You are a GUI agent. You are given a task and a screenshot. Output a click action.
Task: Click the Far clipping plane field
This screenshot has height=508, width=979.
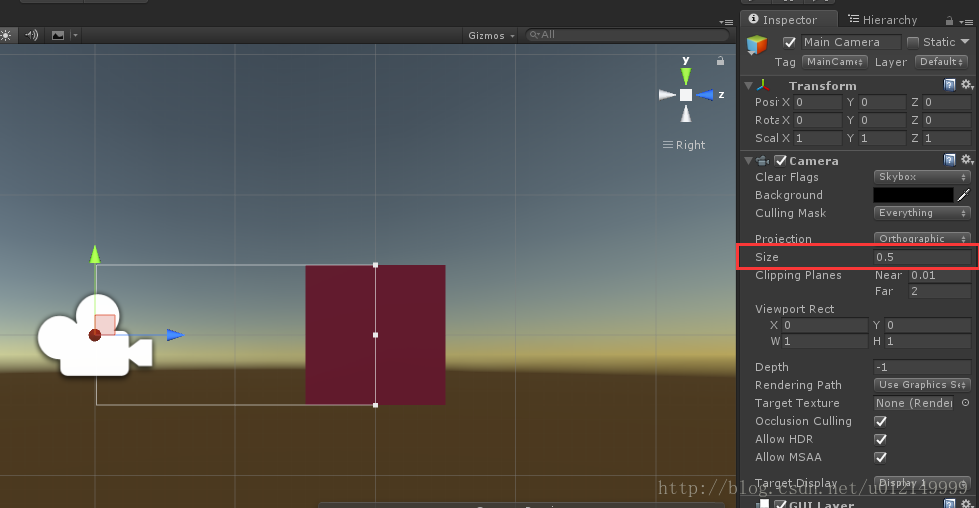pyautogui.click(x=940, y=291)
